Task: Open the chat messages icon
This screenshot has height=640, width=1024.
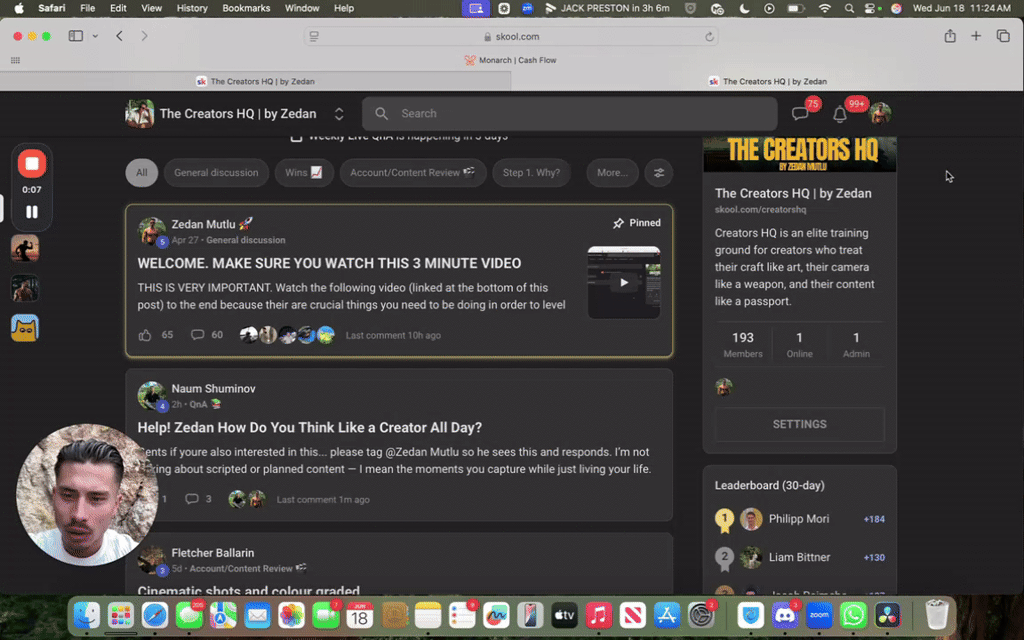Action: click(x=800, y=114)
